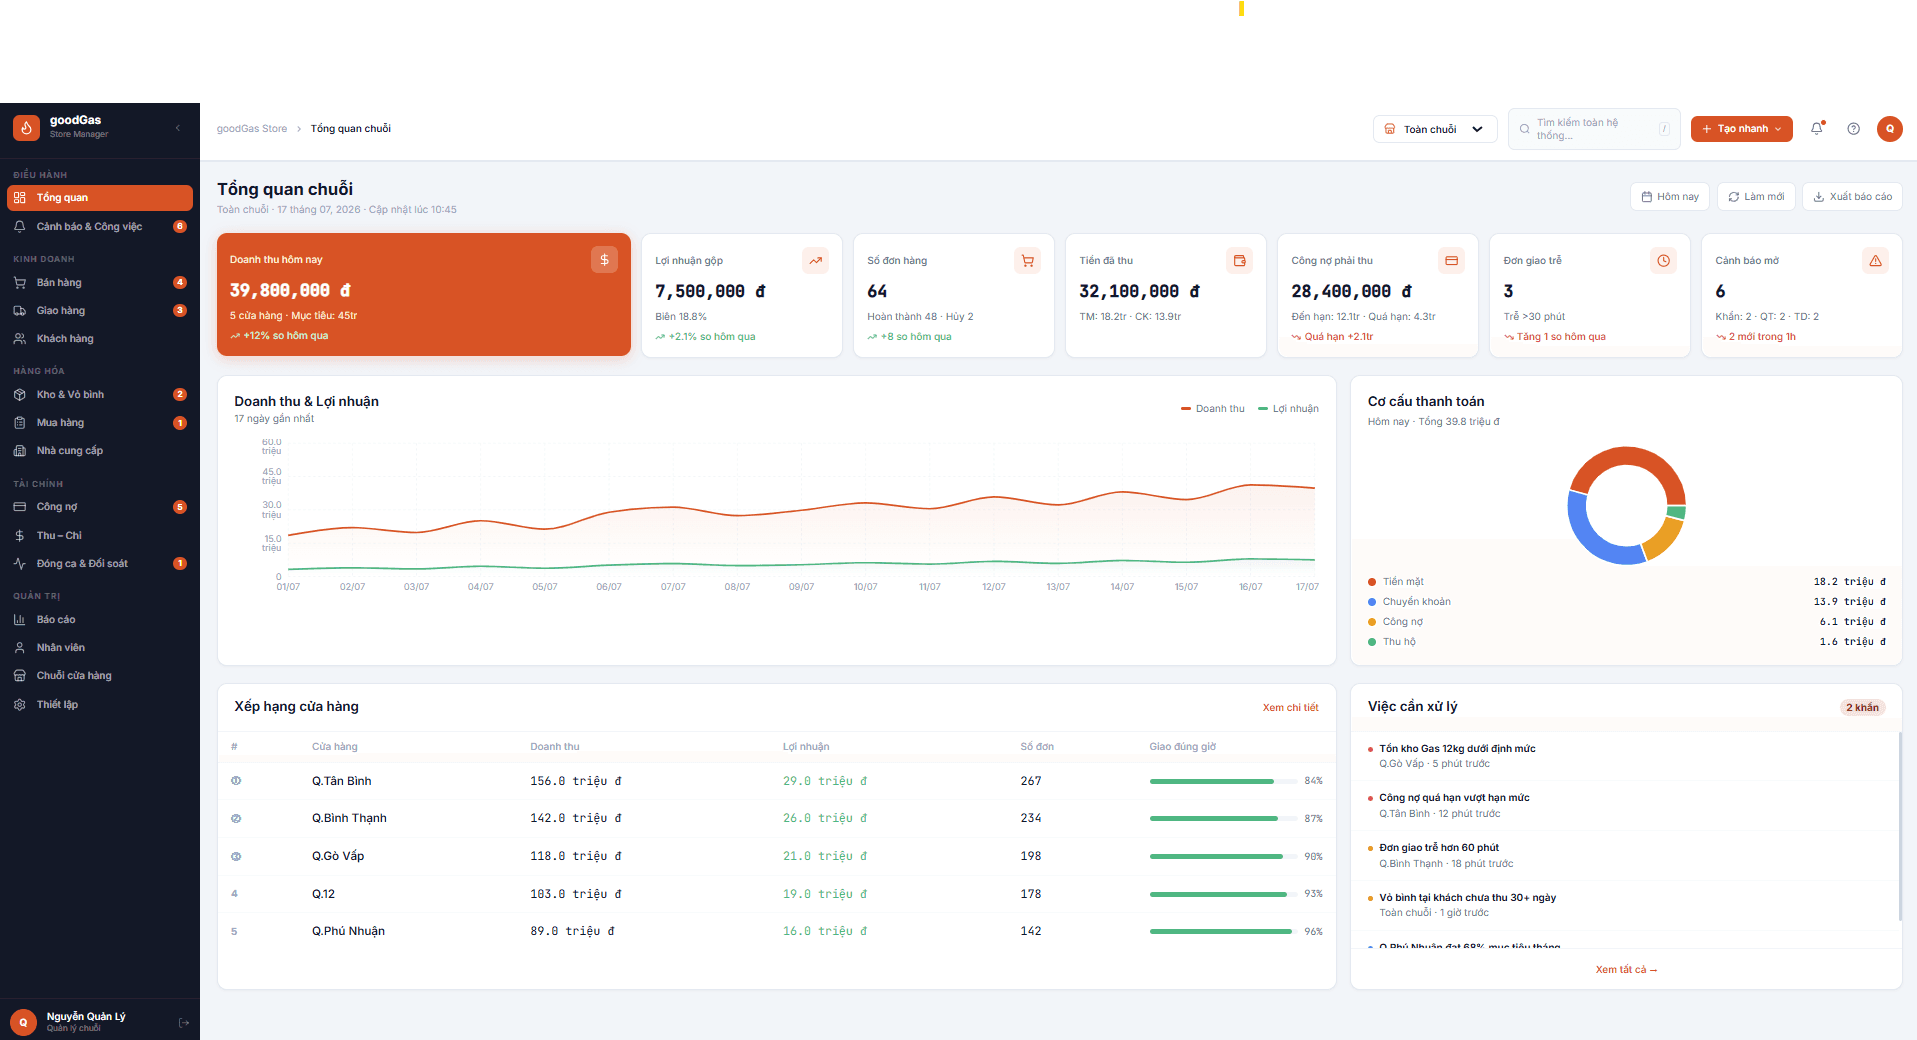The image size is (1917, 1040).
Task: Collapse the sidebar using chevron arrow
Action: pos(178,128)
